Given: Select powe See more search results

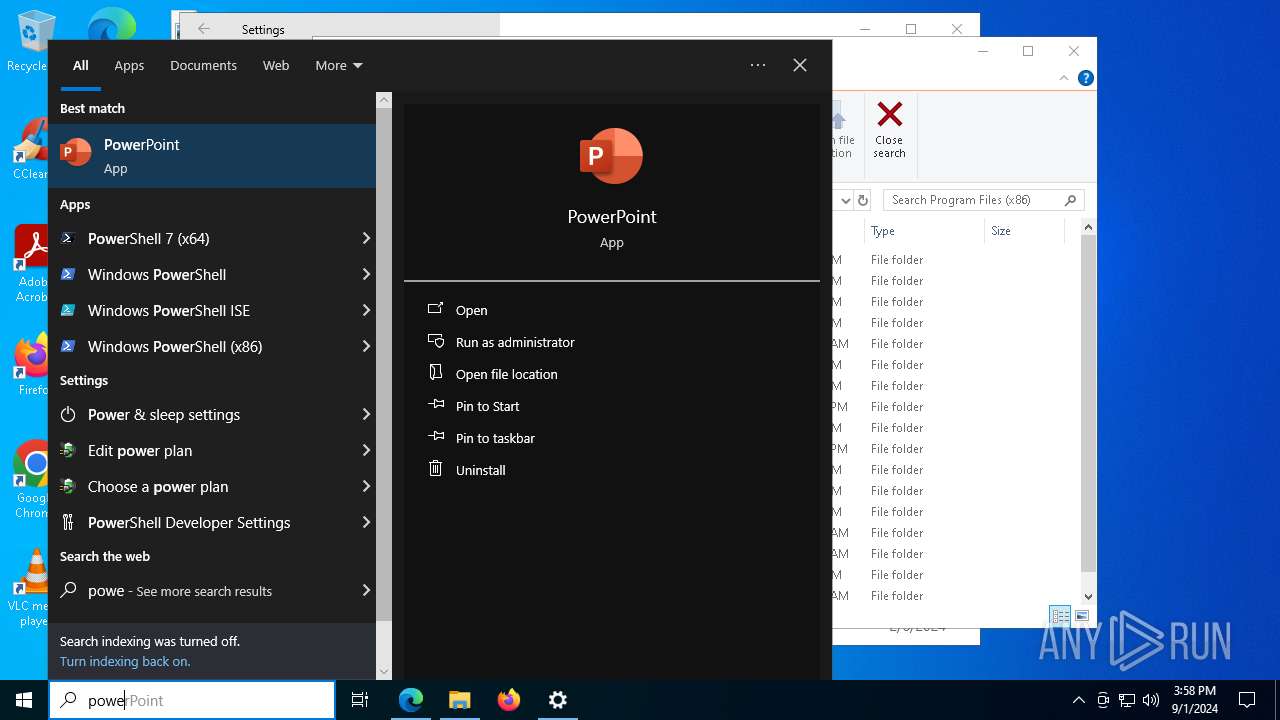Looking at the screenshot, I should pyautogui.click(x=212, y=590).
